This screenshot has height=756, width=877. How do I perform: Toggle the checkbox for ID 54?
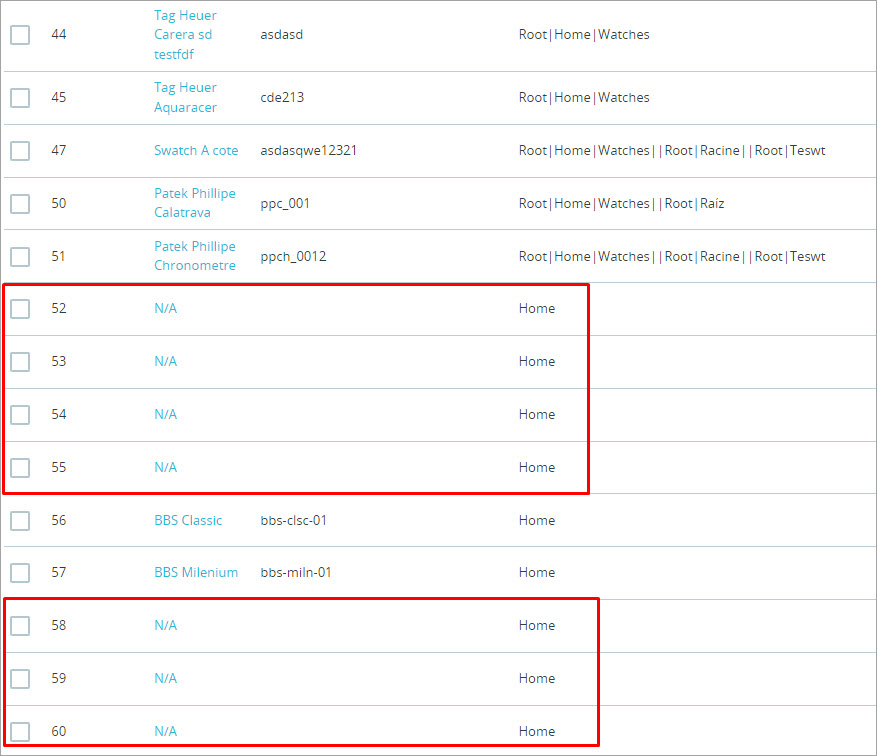(20, 415)
